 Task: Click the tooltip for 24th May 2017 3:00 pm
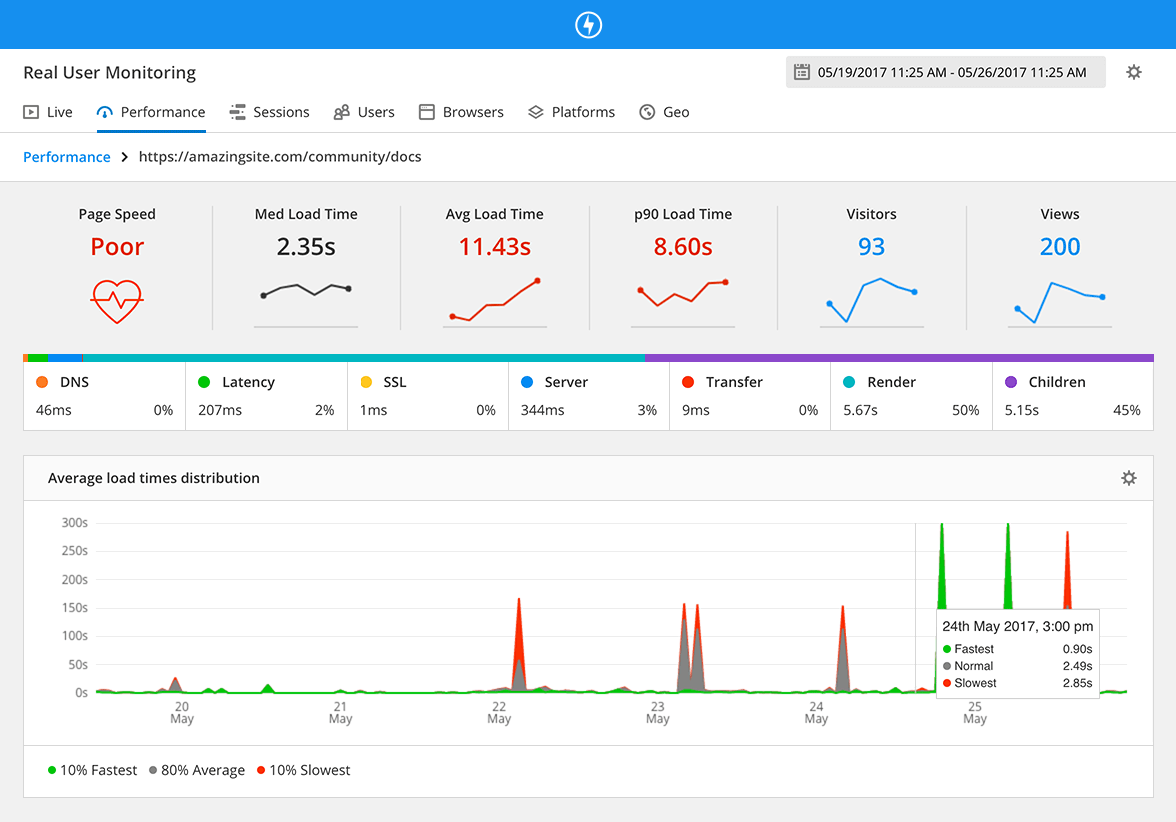click(x=1017, y=654)
